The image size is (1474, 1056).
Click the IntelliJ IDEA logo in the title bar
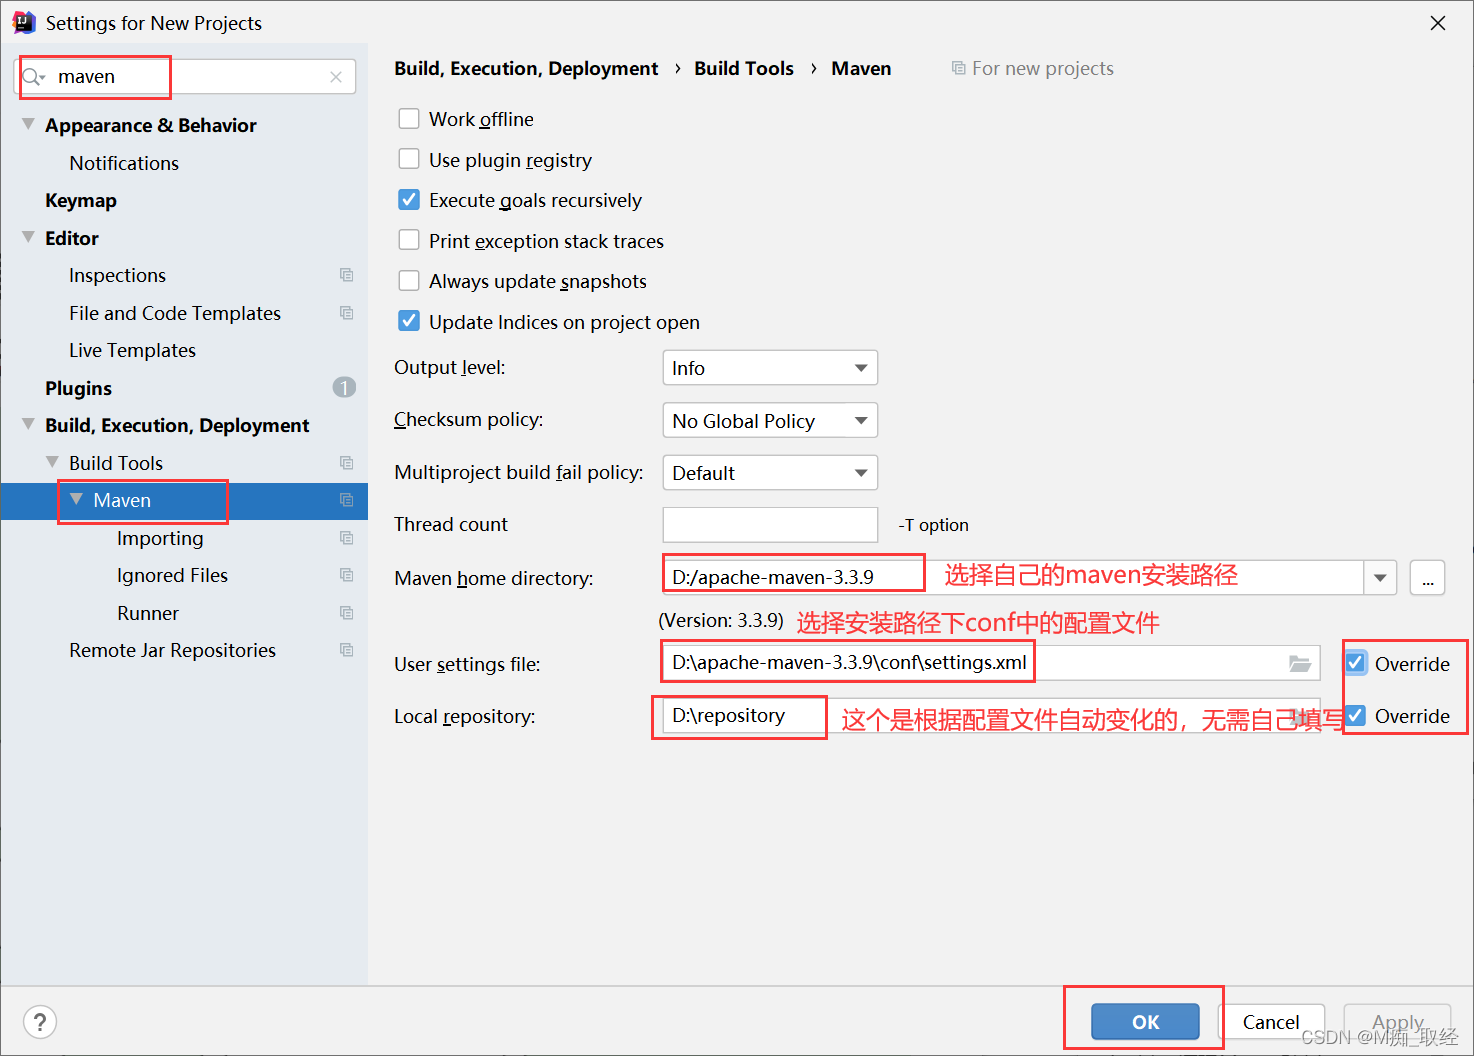(24, 22)
